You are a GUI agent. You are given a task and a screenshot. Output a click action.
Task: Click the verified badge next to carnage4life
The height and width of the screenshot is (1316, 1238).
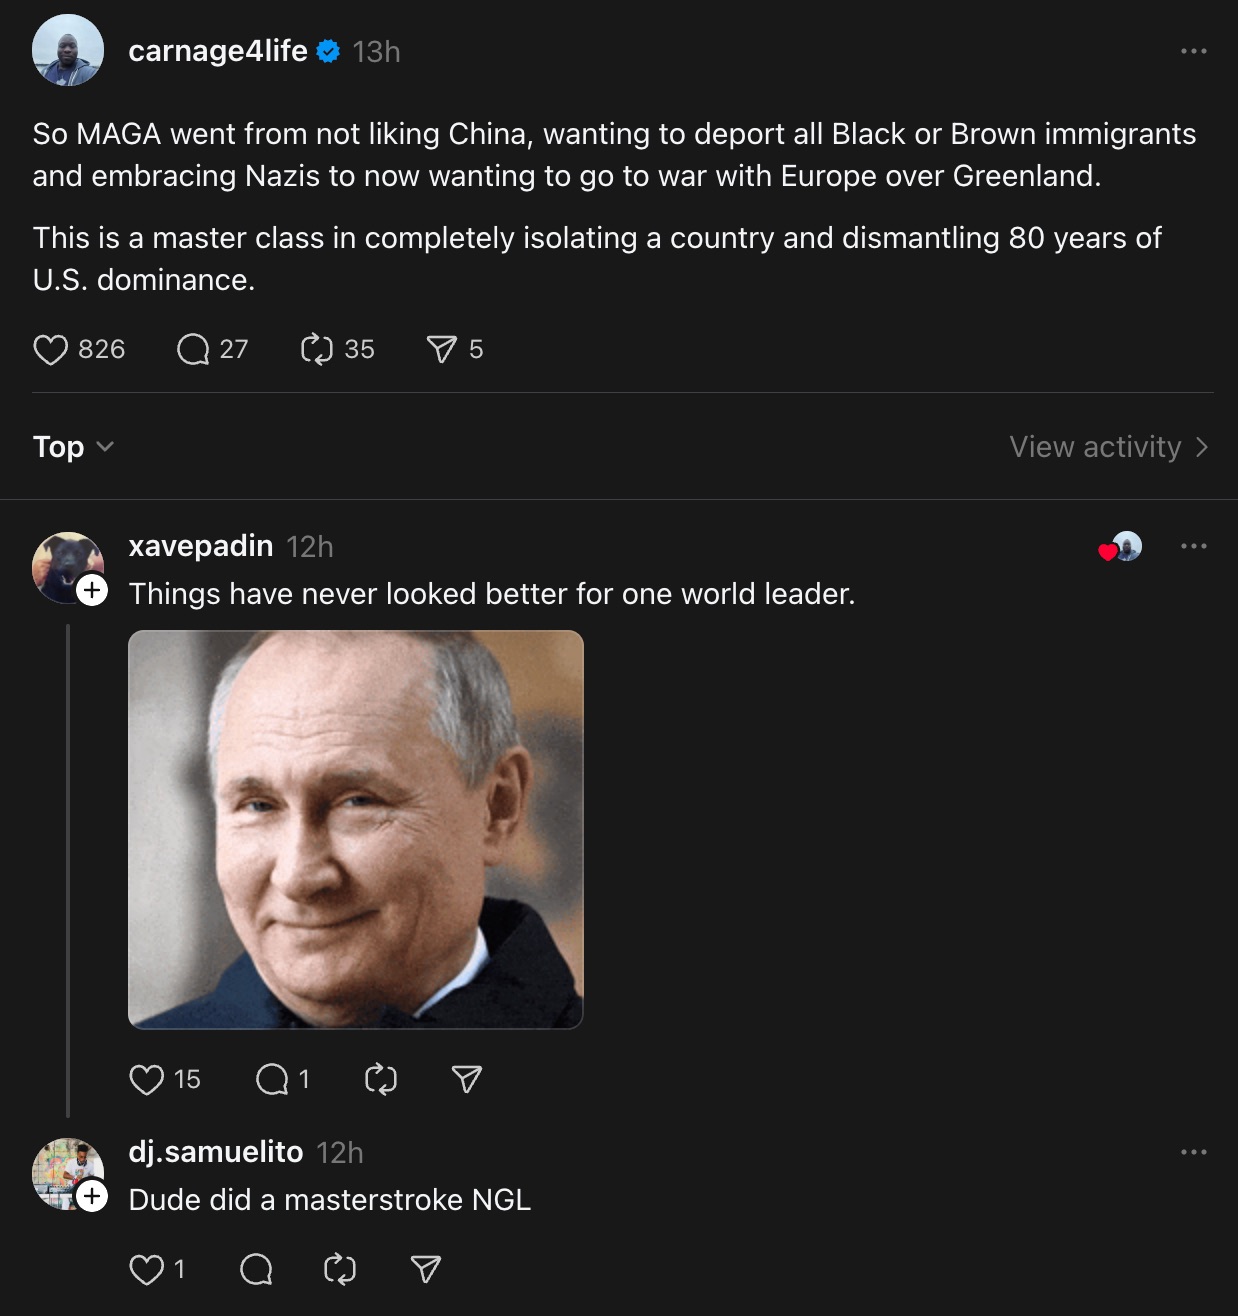tap(325, 51)
